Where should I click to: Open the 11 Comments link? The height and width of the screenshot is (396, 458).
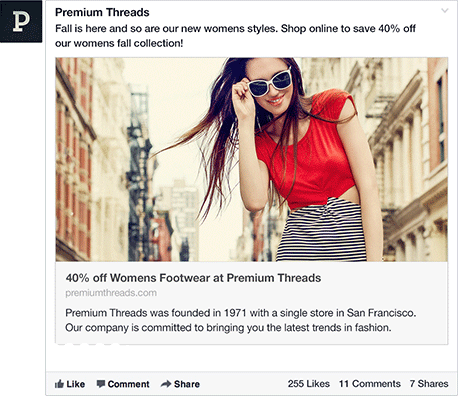point(370,384)
